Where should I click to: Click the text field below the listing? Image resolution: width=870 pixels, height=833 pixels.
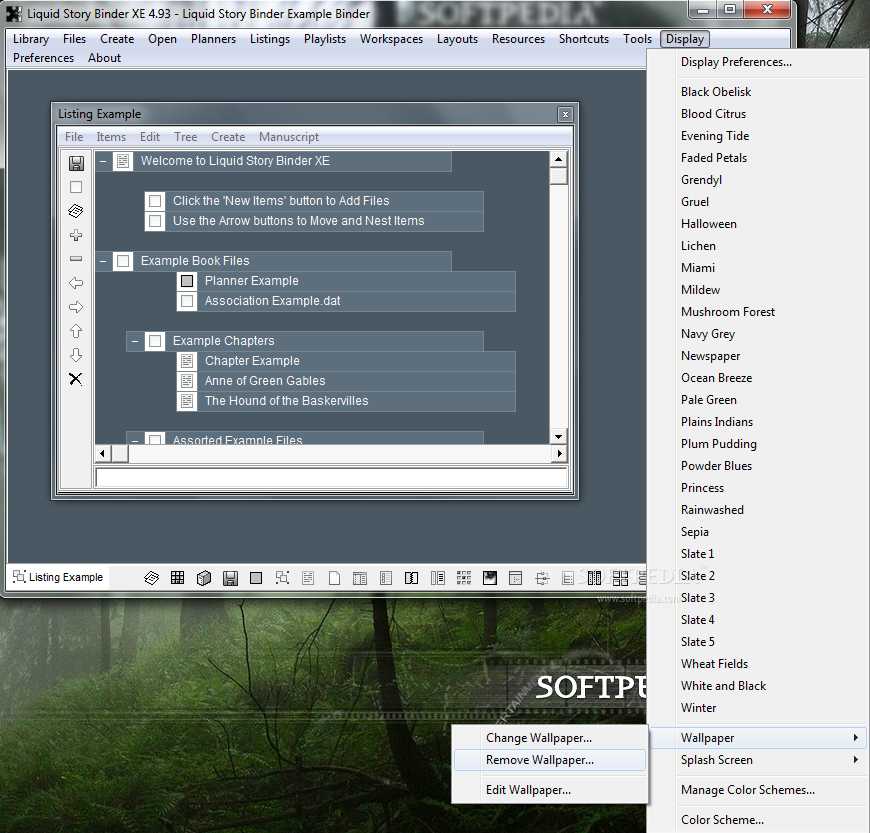[x=331, y=477]
